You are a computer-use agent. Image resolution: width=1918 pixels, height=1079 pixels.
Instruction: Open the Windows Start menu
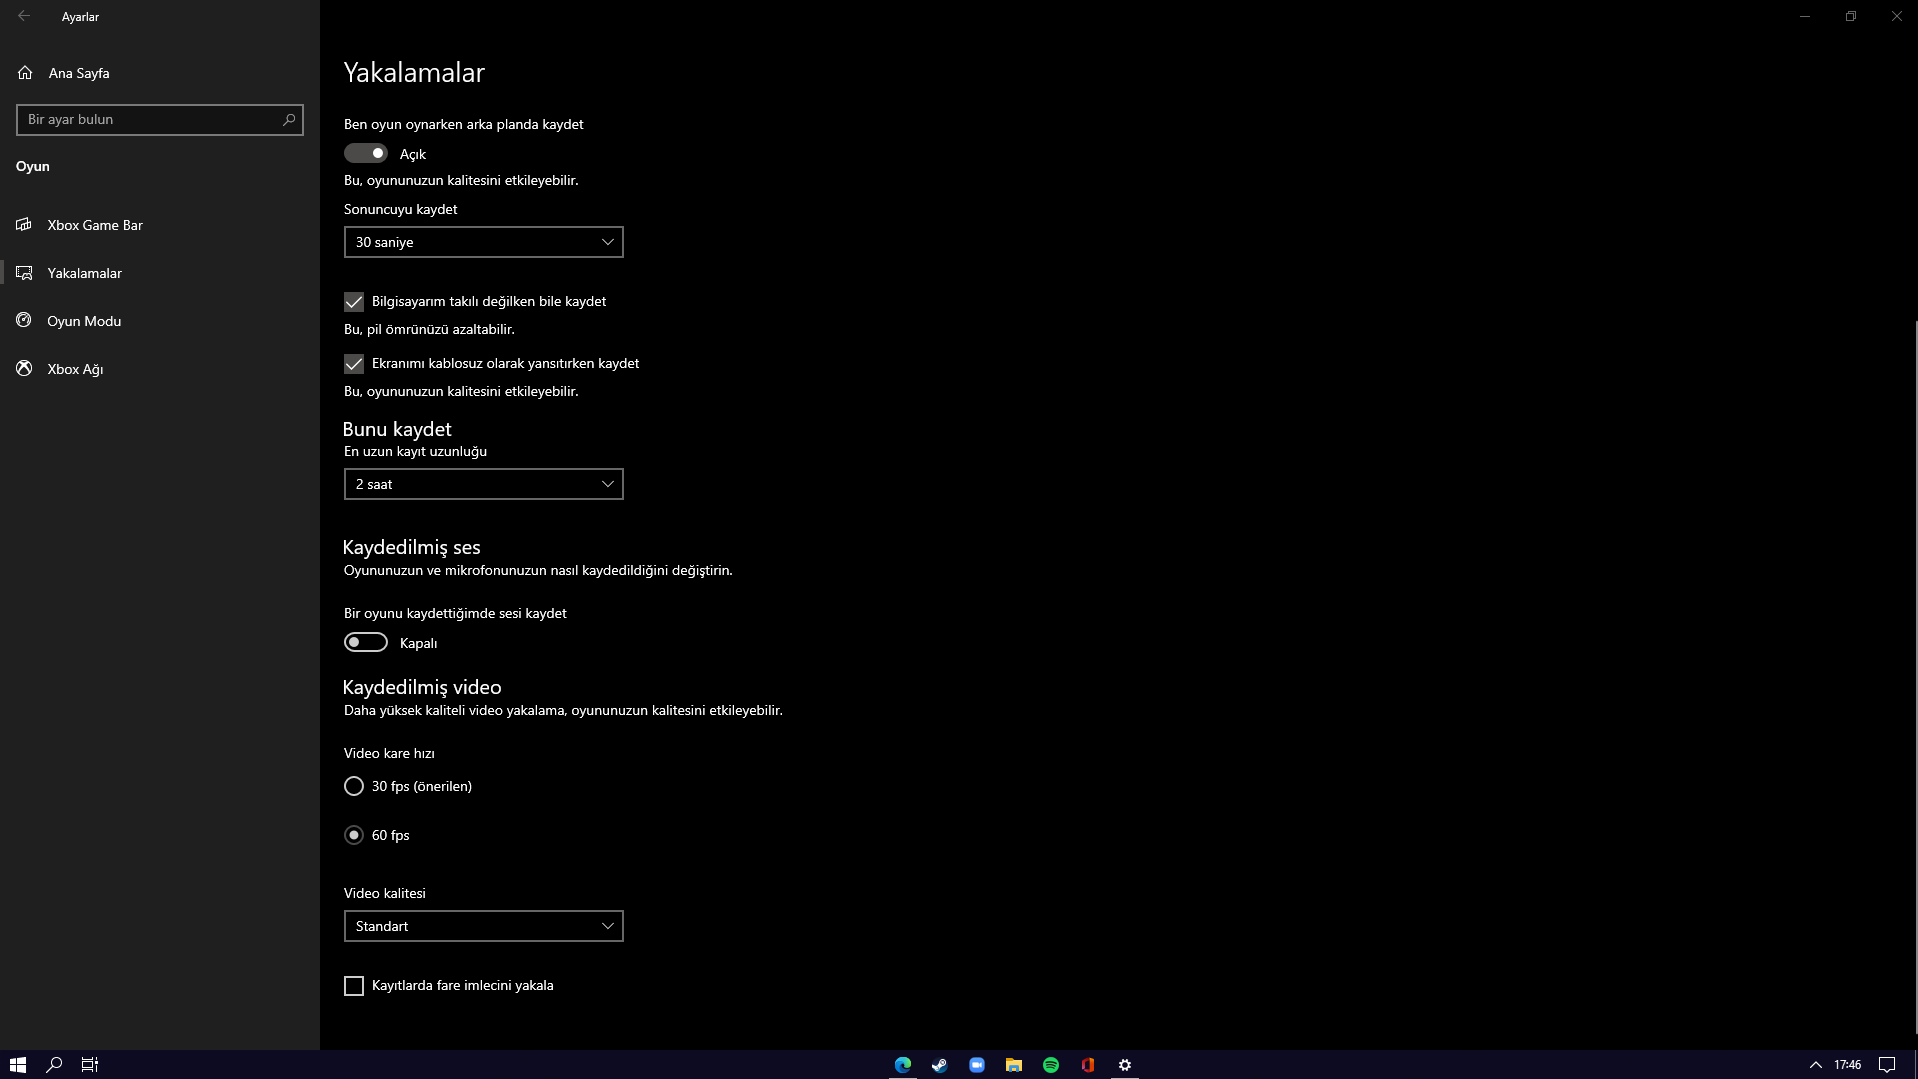[18, 1065]
